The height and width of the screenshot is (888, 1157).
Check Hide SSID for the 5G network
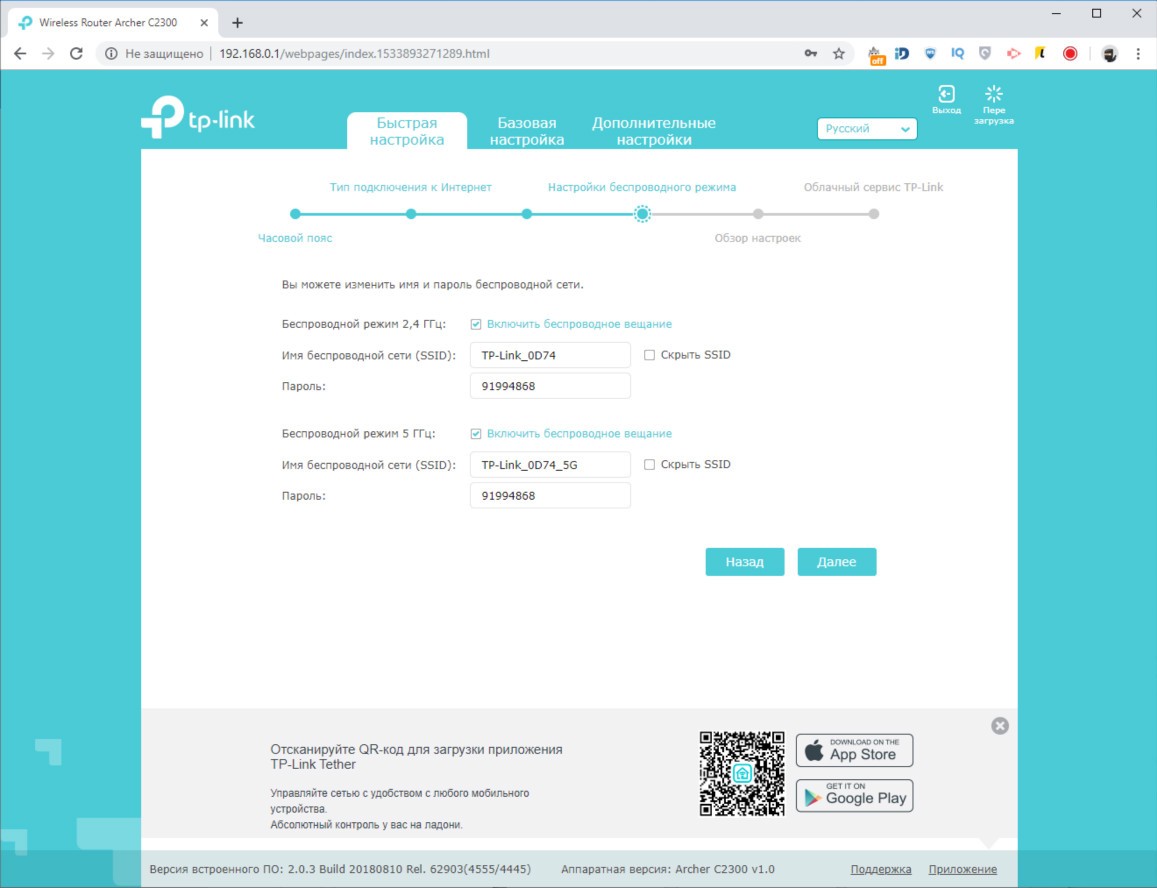click(650, 465)
